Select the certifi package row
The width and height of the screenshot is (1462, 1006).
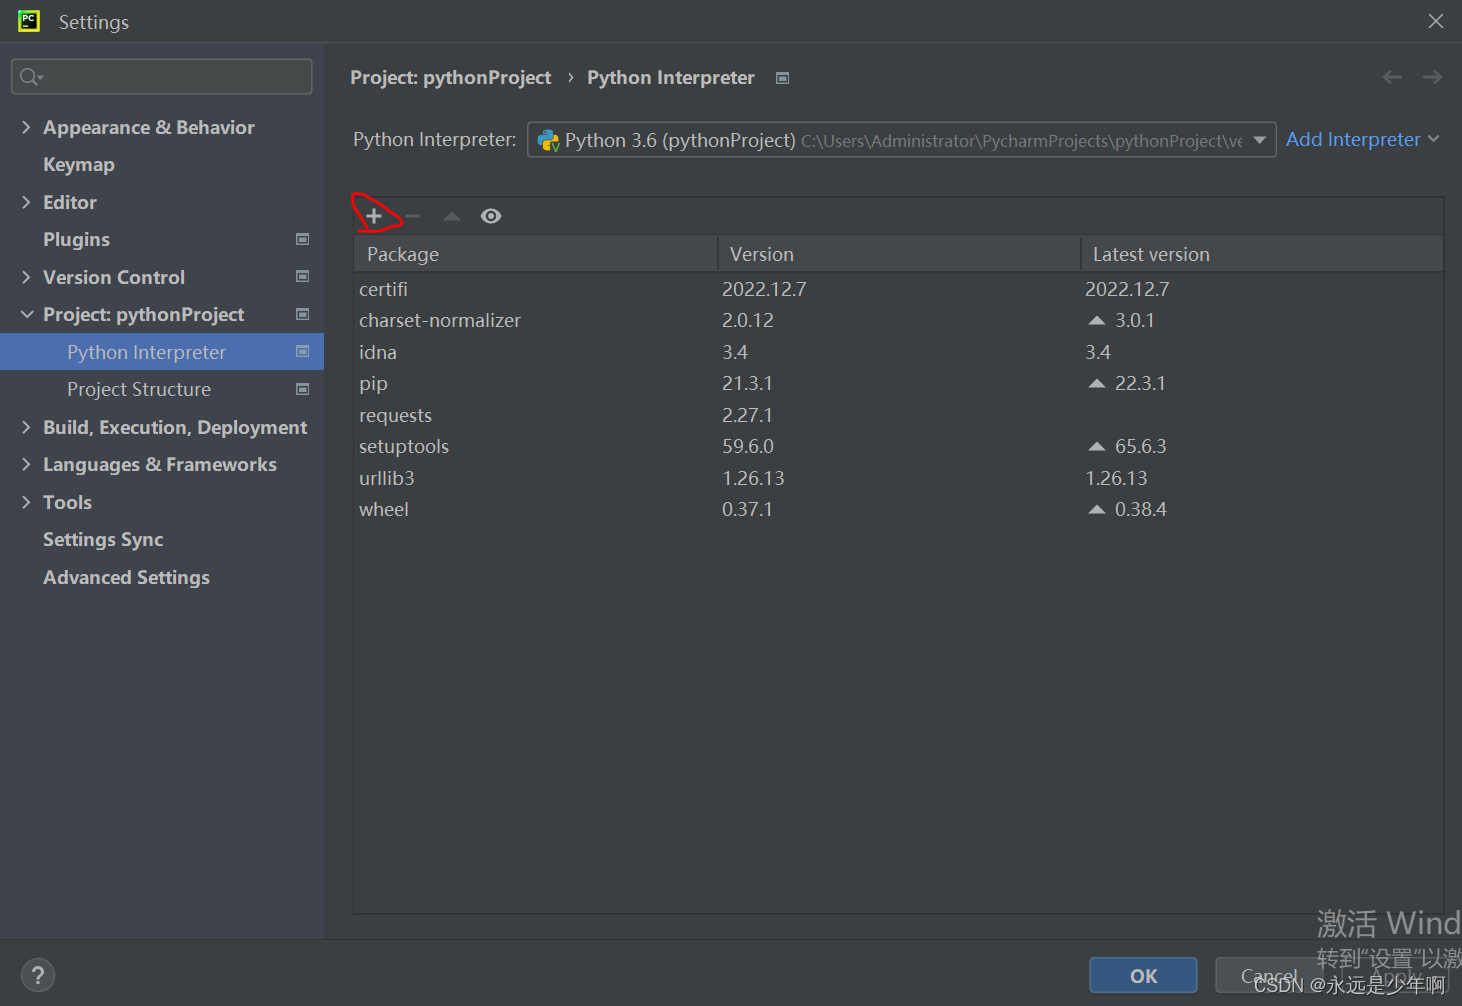click(898, 289)
